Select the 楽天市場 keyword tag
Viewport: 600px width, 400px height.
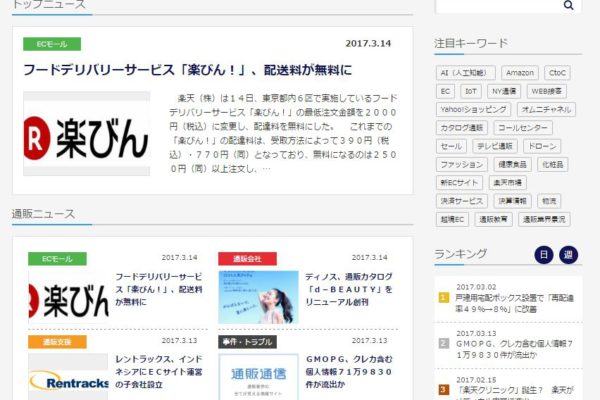click(x=508, y=183)
